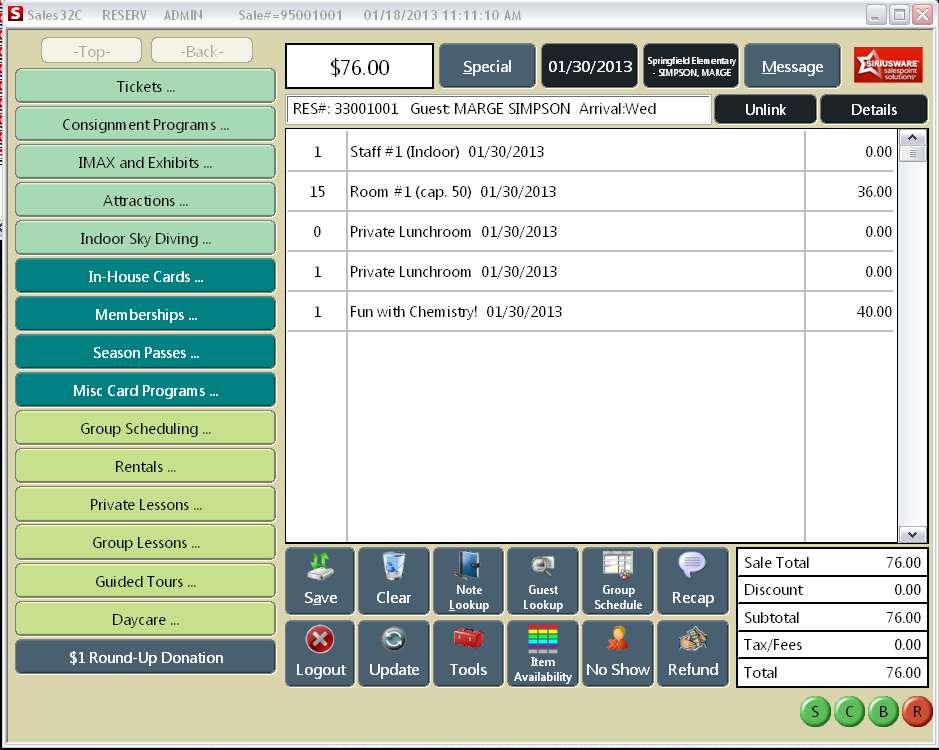Click the Special button

[487, 65]
